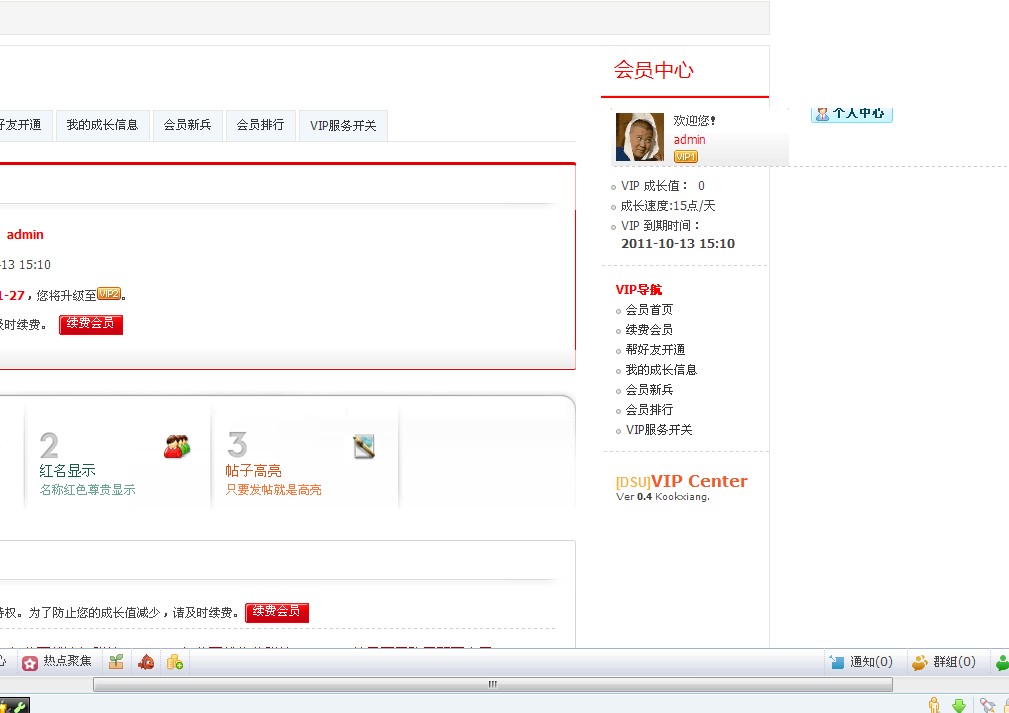The width and height of the screenshot is (1009, 713).
Task: Click the 红名显示 feature title
Action: click(x=68, y=470)
